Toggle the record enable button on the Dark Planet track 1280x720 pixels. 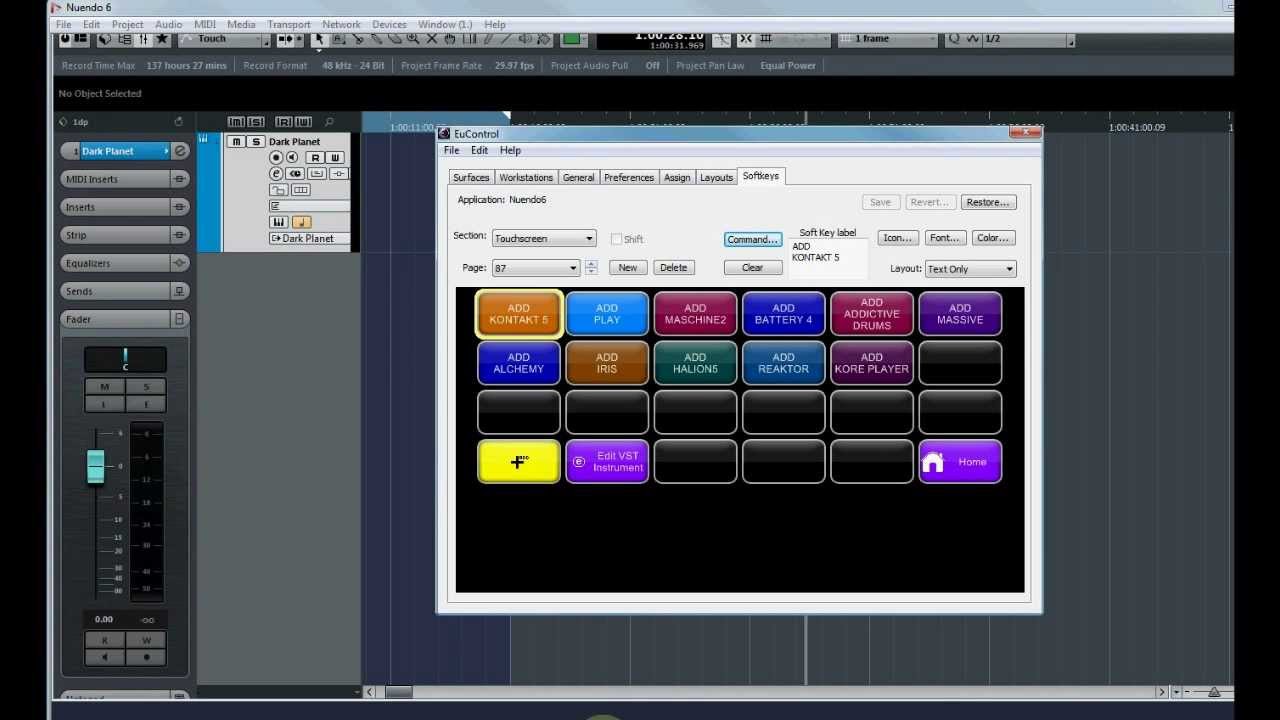276,157
